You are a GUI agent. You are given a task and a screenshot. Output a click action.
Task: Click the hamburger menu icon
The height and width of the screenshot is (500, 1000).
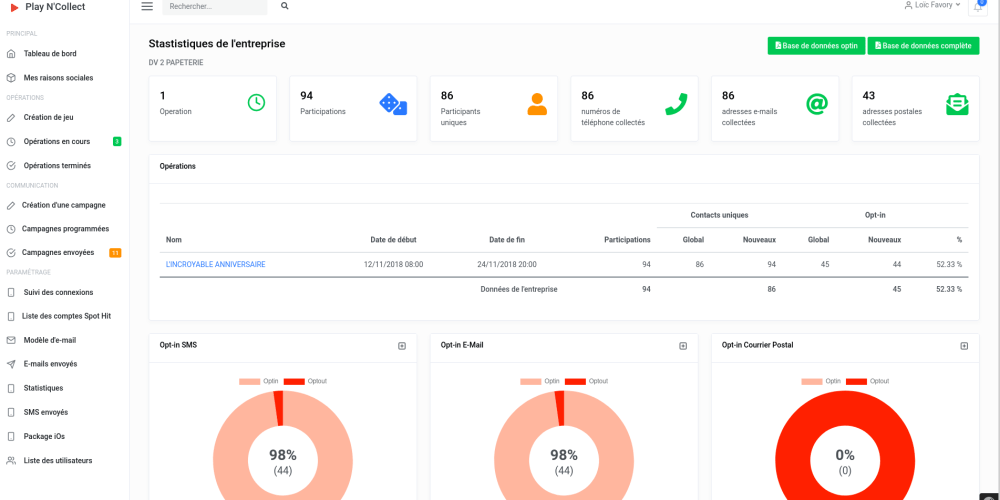147,6
